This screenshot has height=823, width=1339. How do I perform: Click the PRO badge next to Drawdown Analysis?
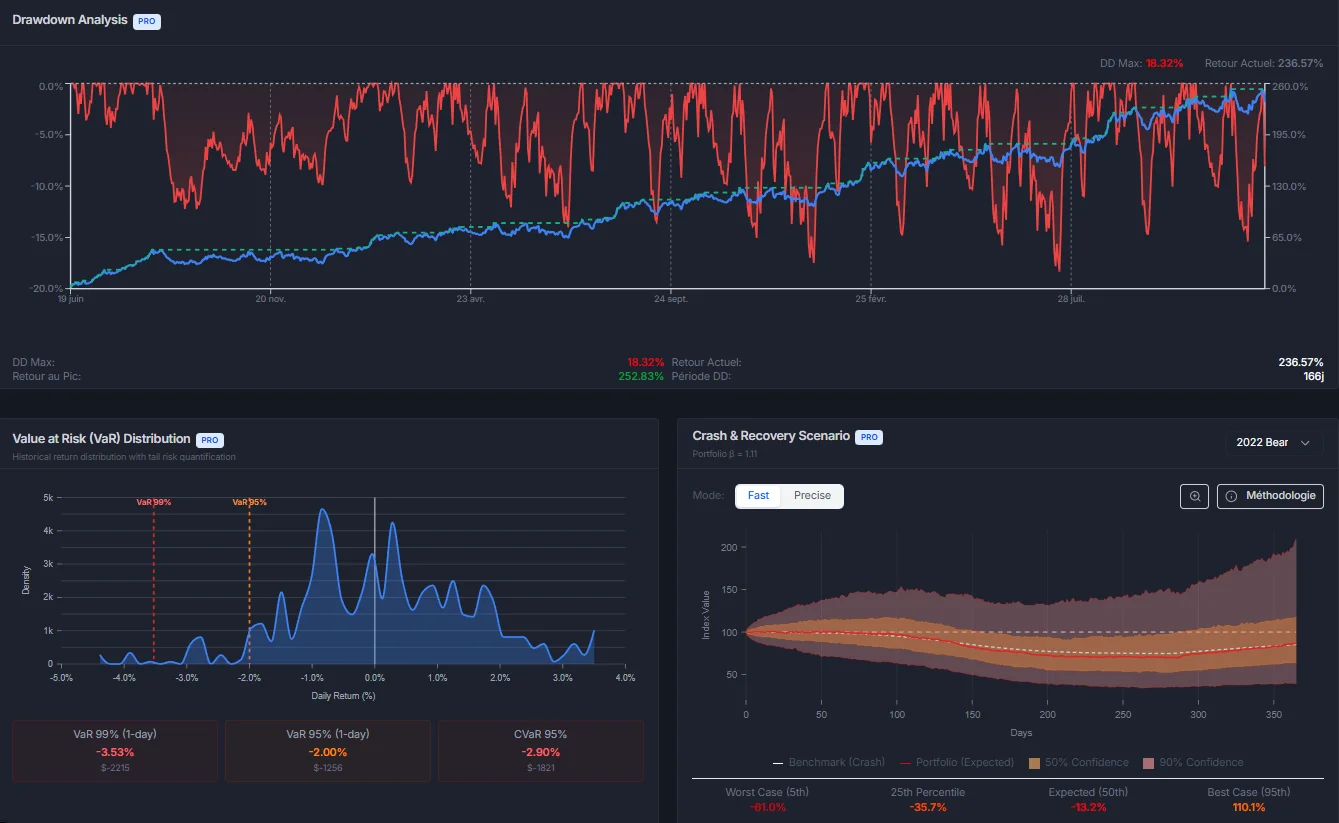[x=146, y=21]
